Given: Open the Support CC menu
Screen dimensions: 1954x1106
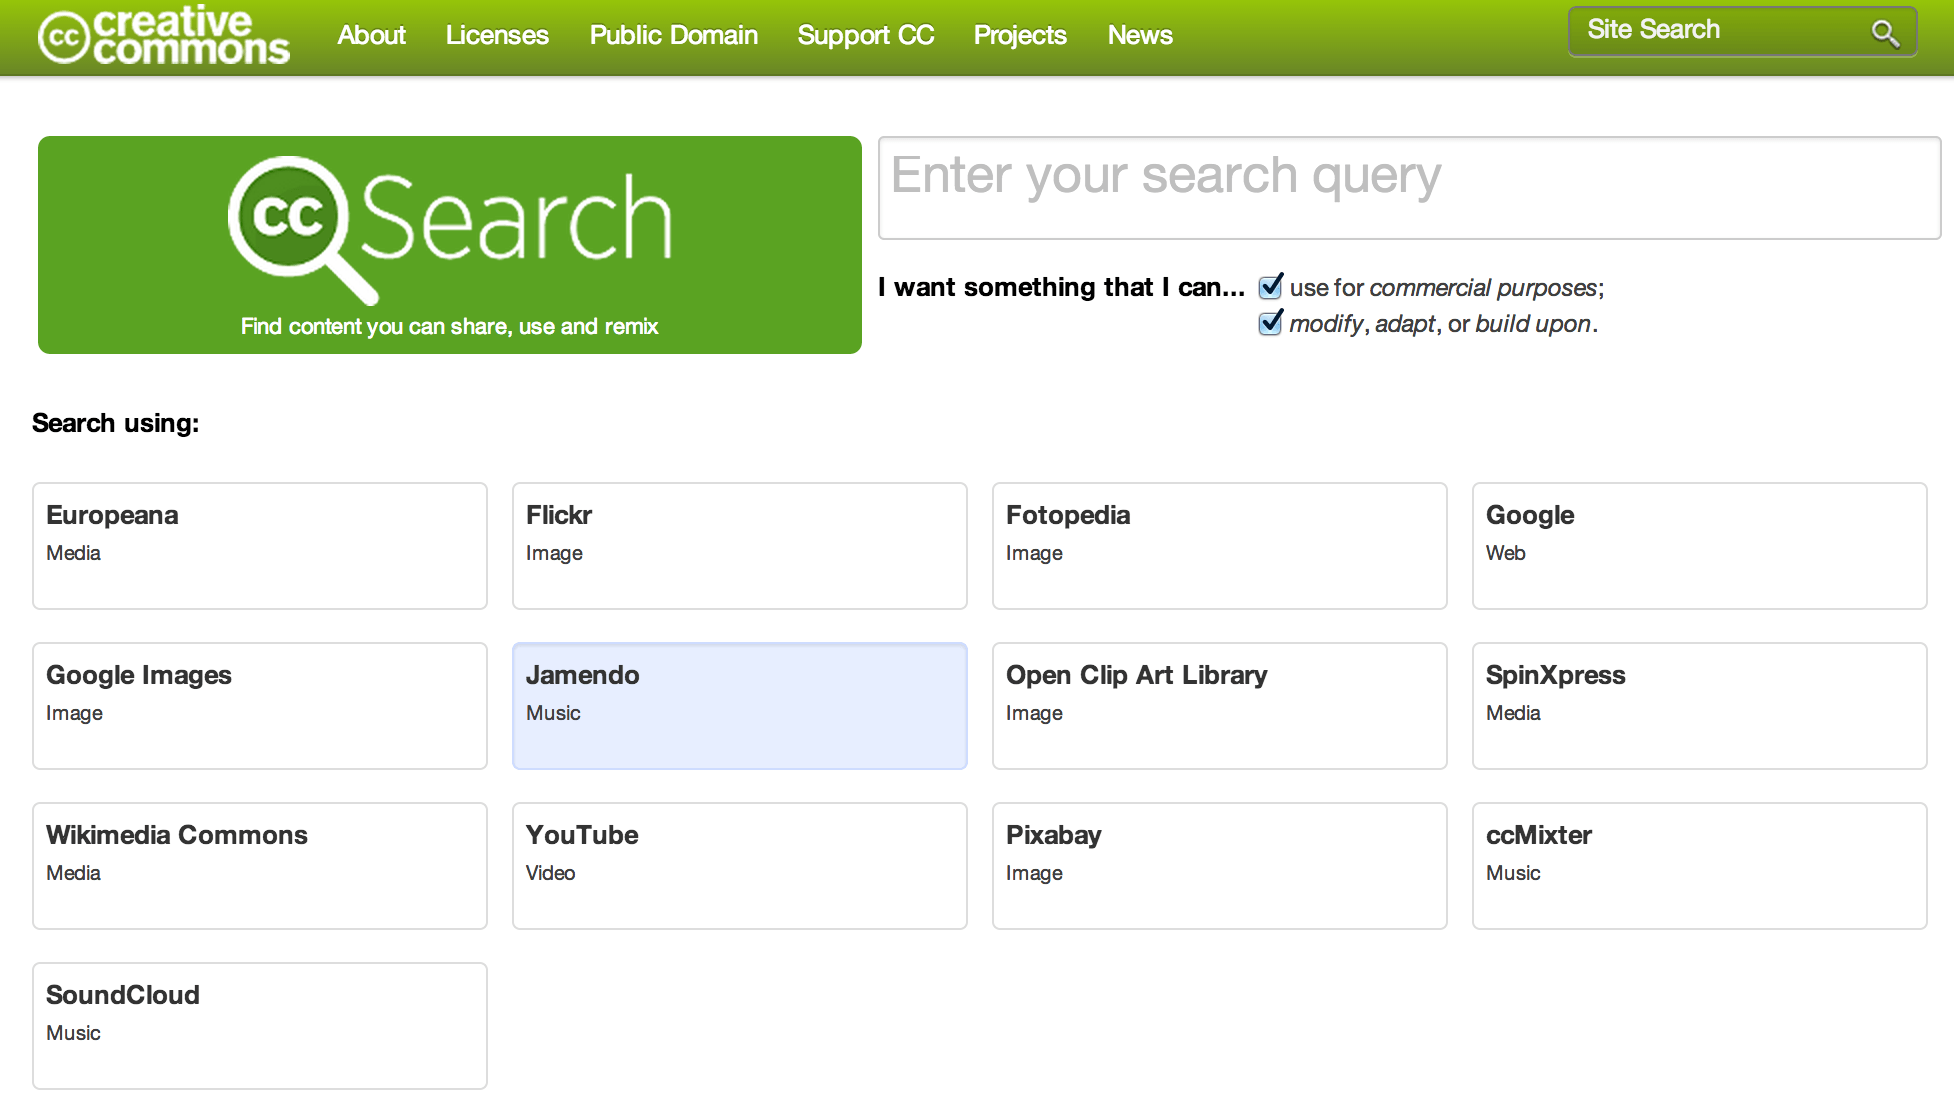Looking at the screenshot, I should tap(865, 35).
